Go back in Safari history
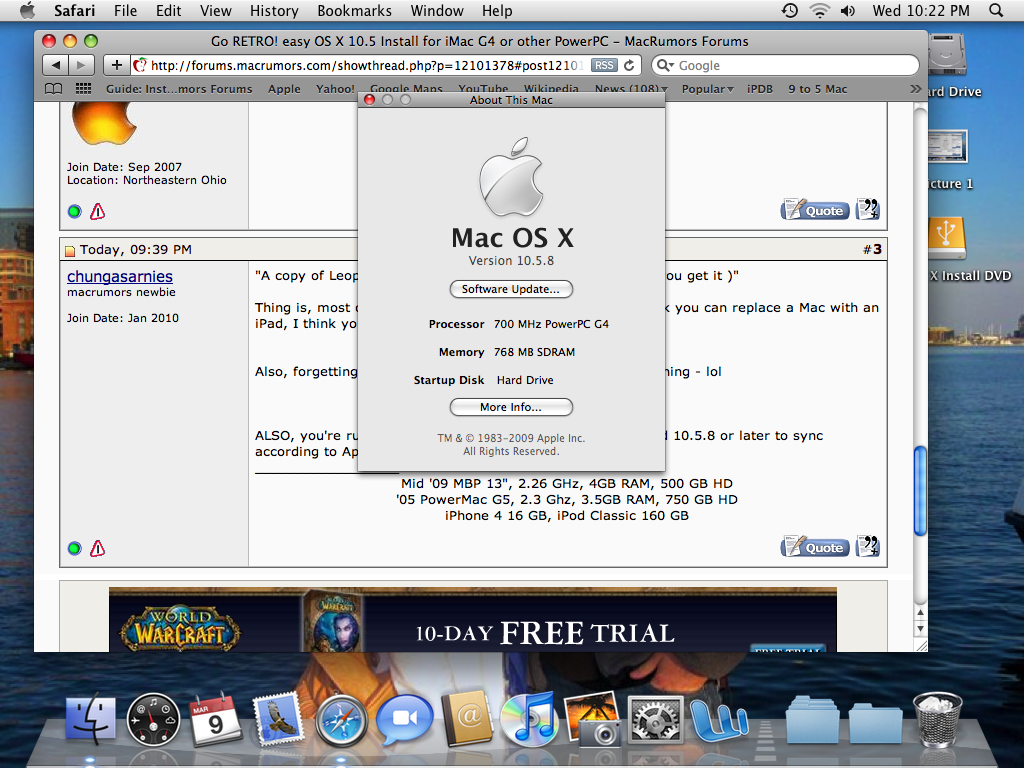1024x768 pixels. click(x=56, y=65)
